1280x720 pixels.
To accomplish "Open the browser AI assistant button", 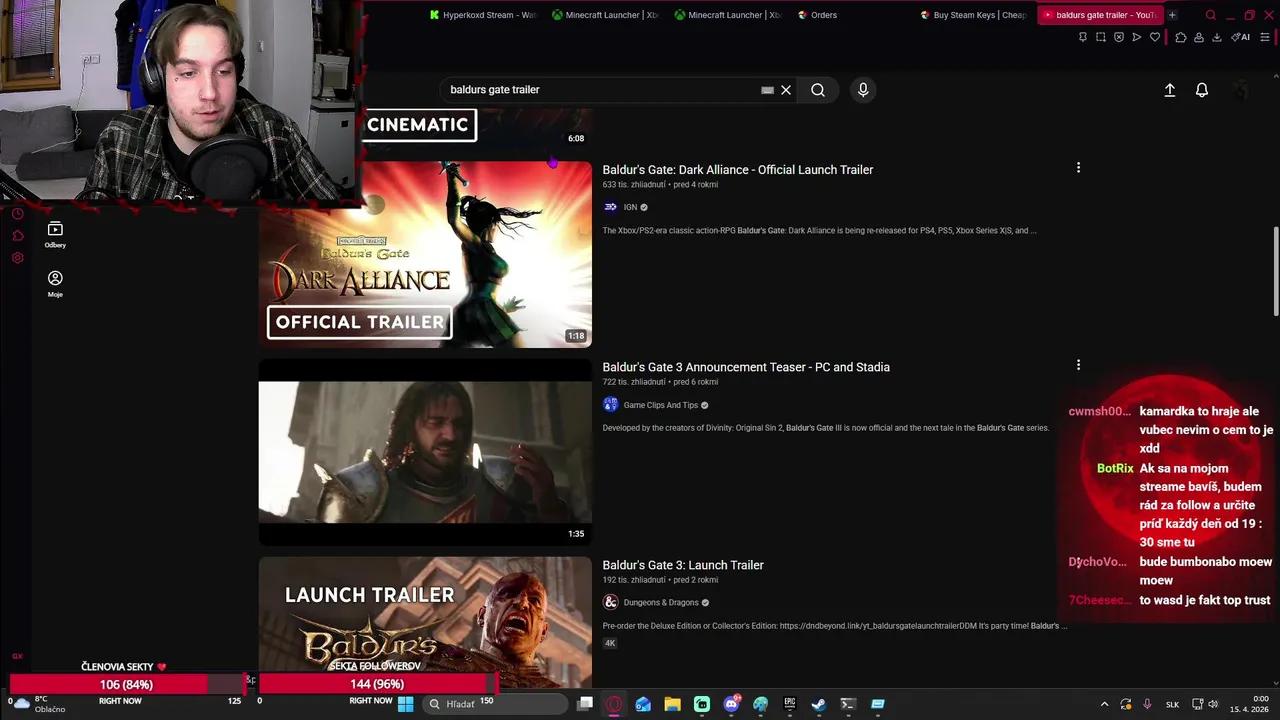I will [x=1241, y=37].
